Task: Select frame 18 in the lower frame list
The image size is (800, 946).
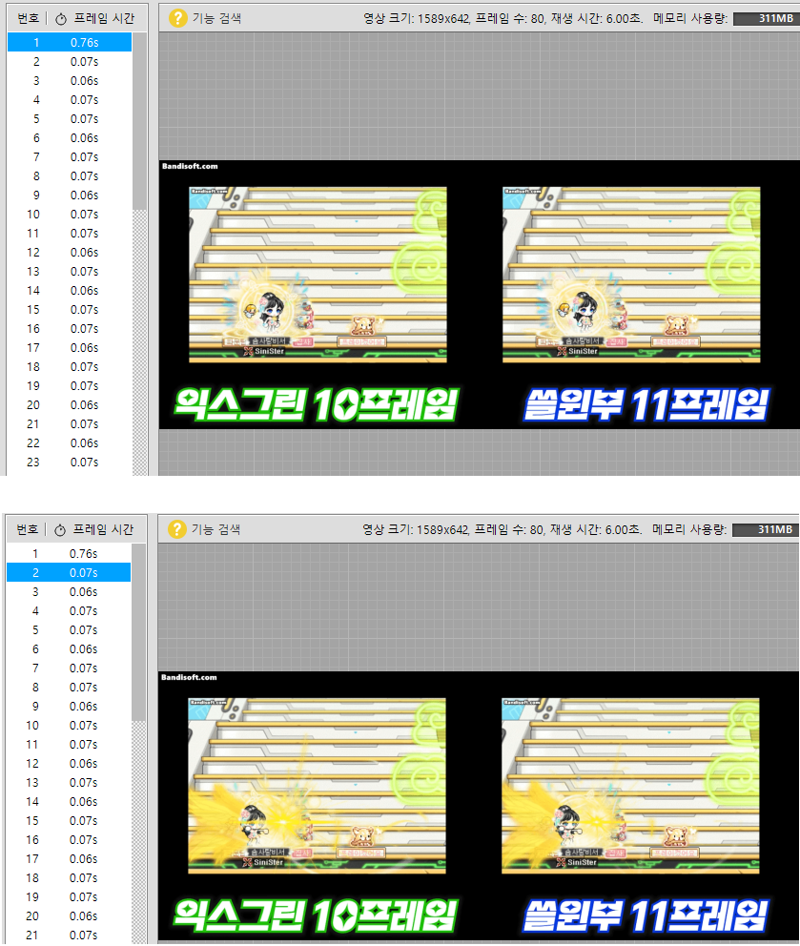Action: (x=69, y=878)
